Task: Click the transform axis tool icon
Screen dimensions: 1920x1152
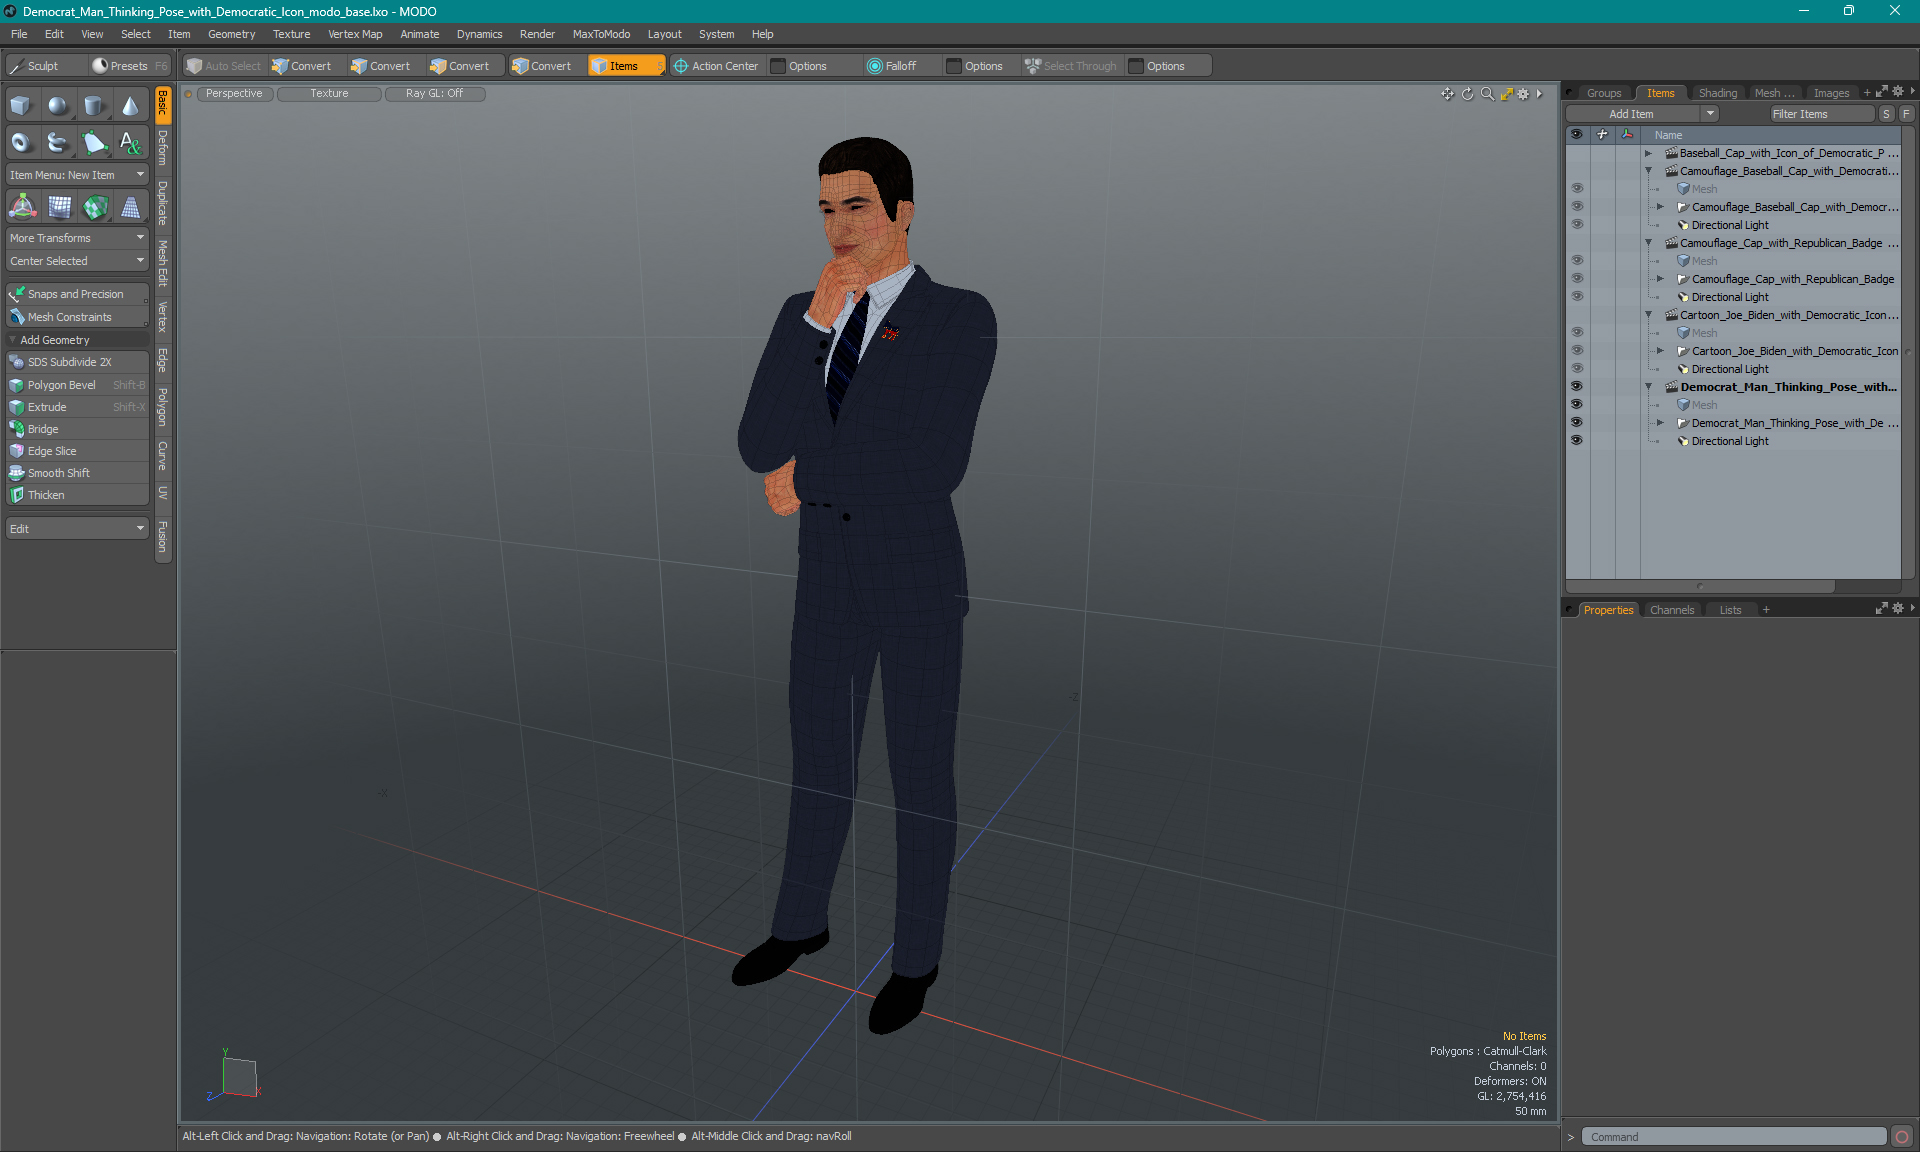Action: tap(22, 207)
